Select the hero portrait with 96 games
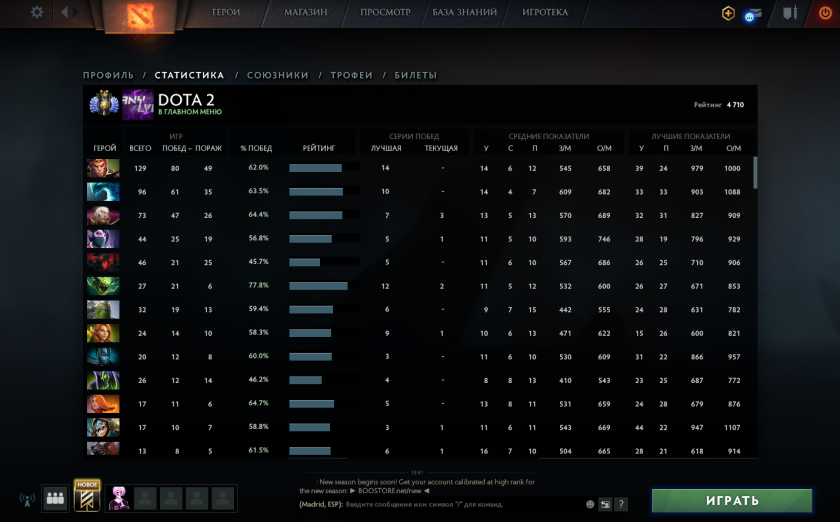This screenshot has width=840, height=522. pyautogui.click(x=103, y=192)
